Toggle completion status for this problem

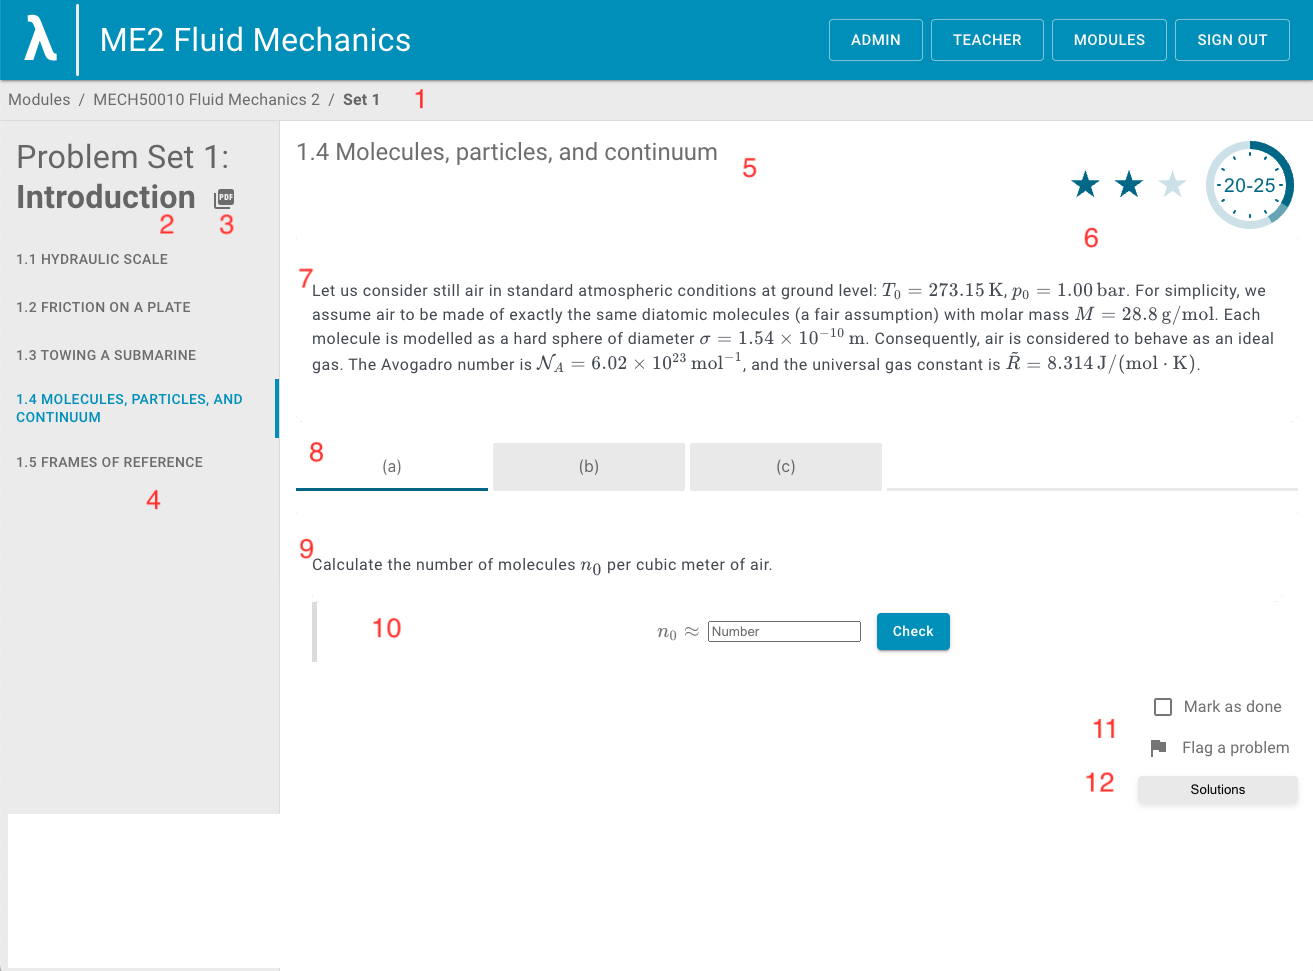1162,706
